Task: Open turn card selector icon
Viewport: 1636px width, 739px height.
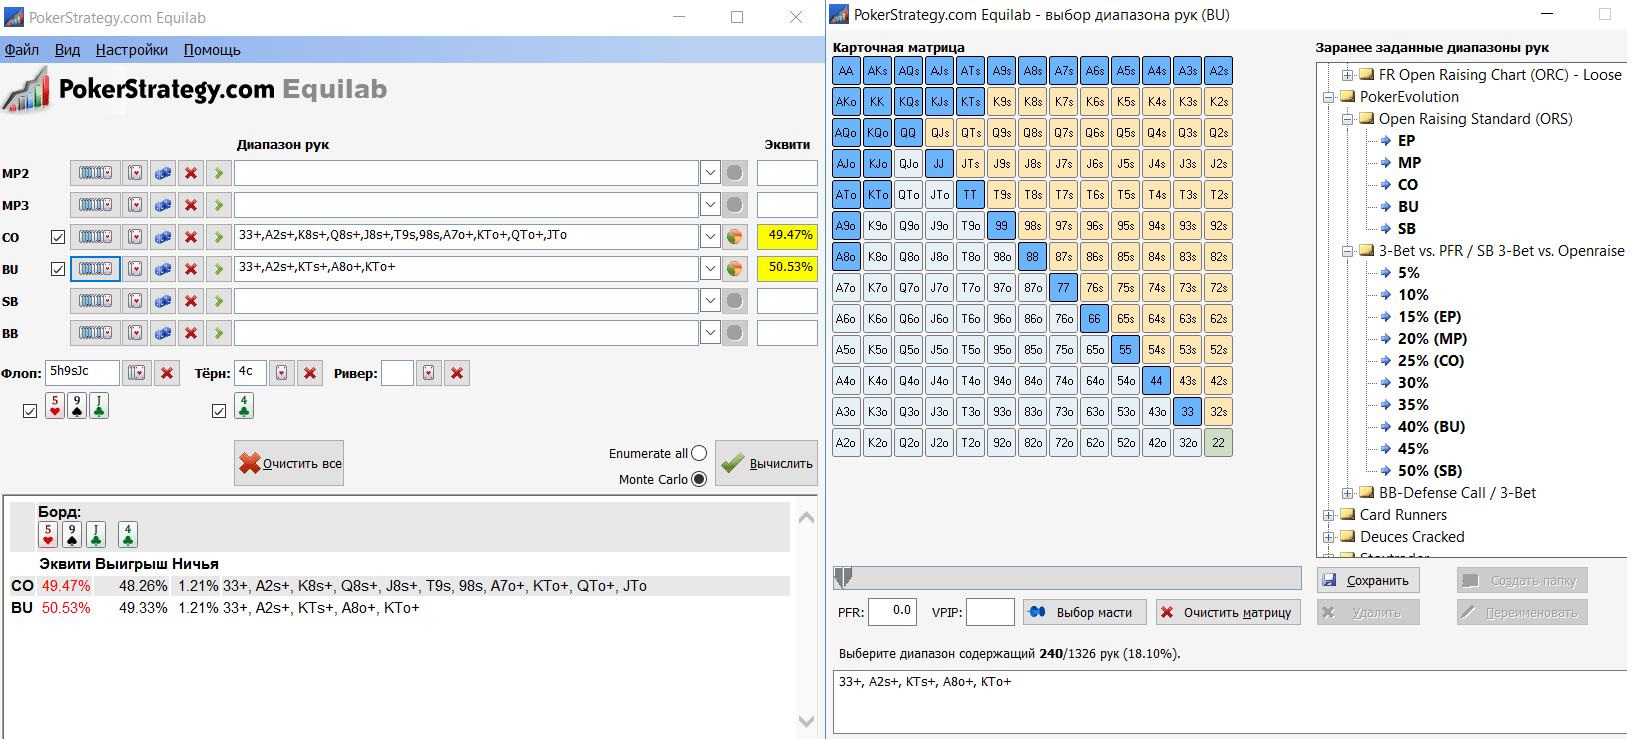Action: [282, 373]
